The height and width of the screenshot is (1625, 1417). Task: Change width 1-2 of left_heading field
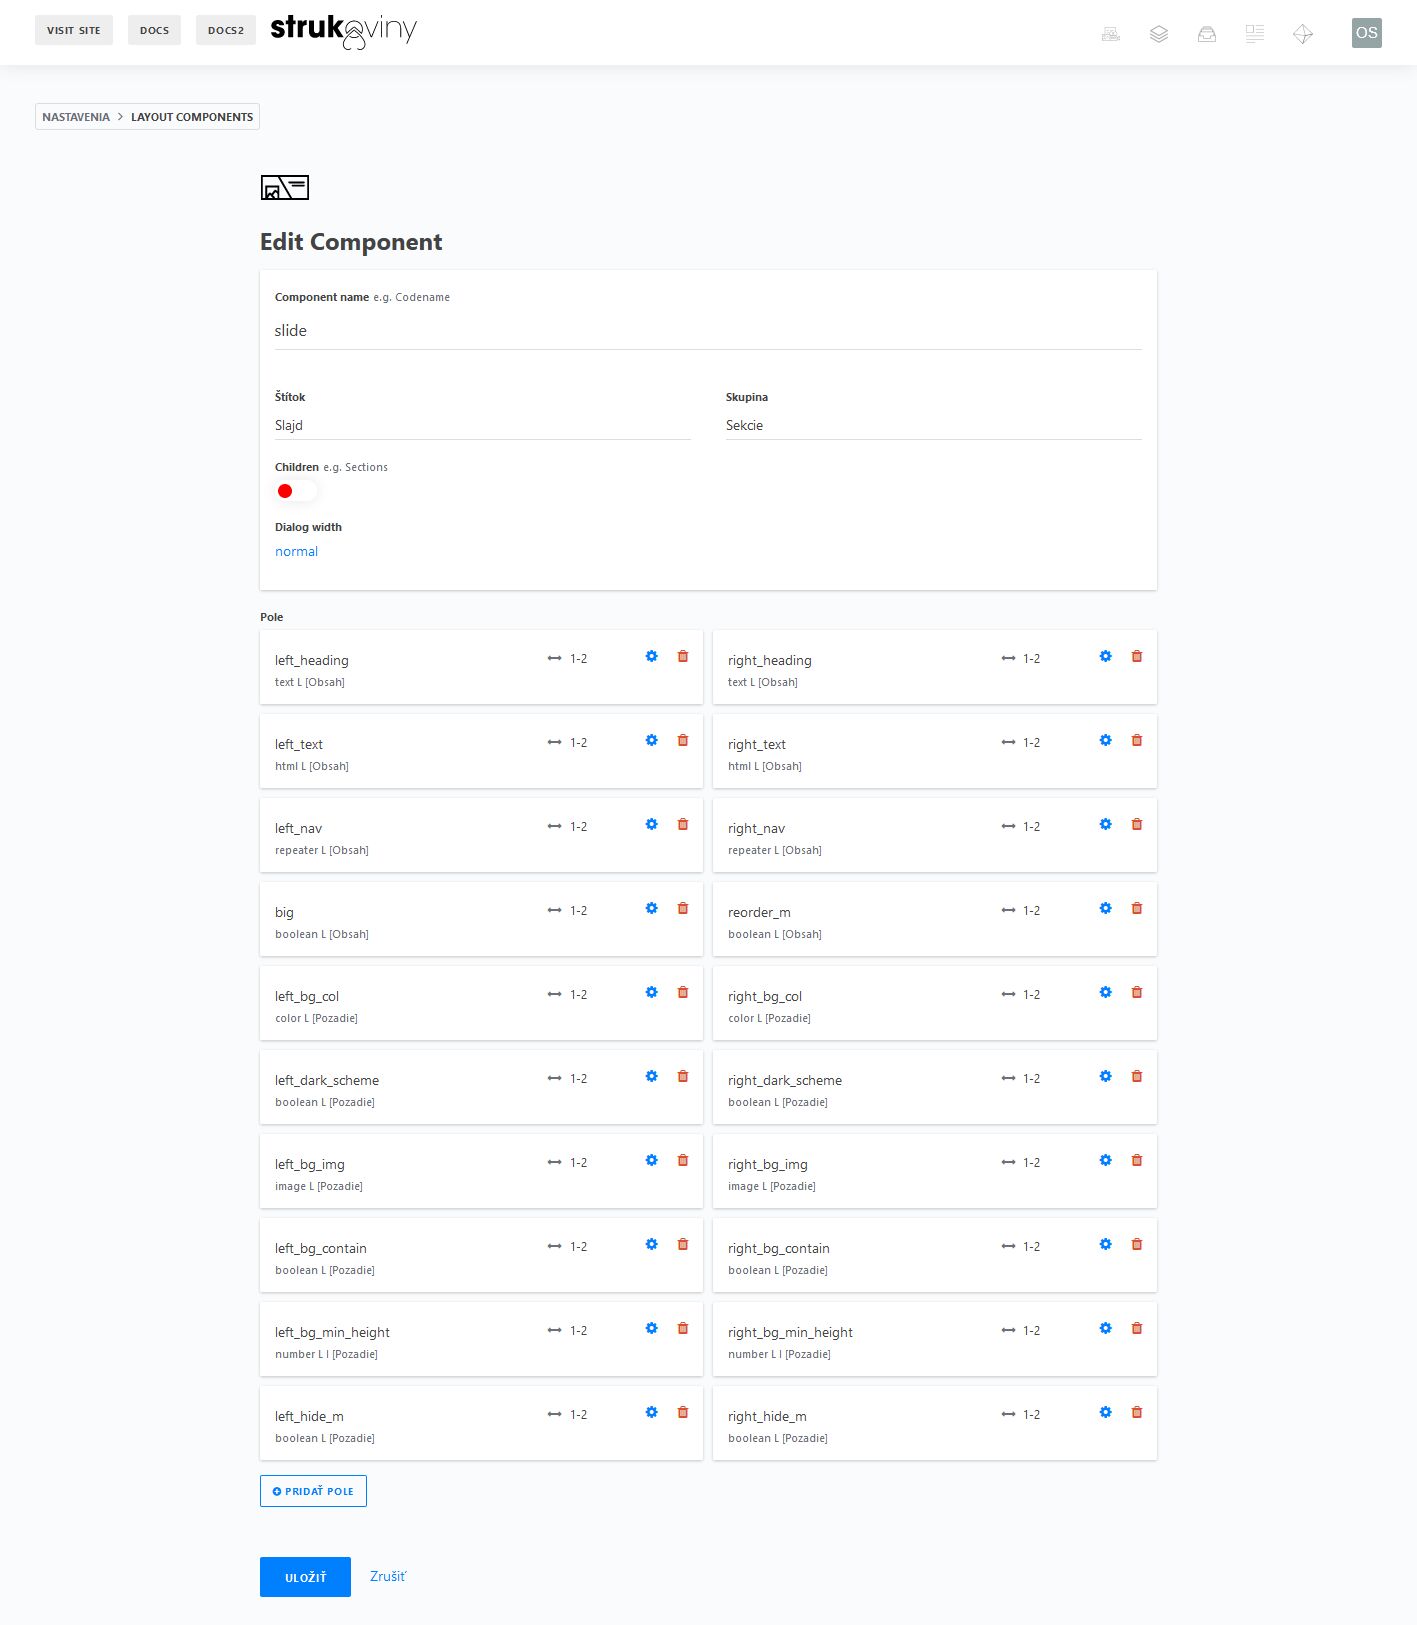coord(567,659)
